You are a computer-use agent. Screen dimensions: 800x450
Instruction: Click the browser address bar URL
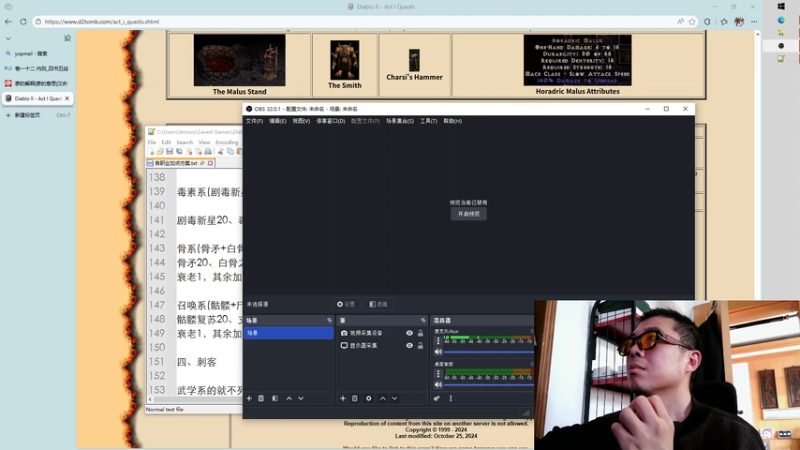click(102, 22)
